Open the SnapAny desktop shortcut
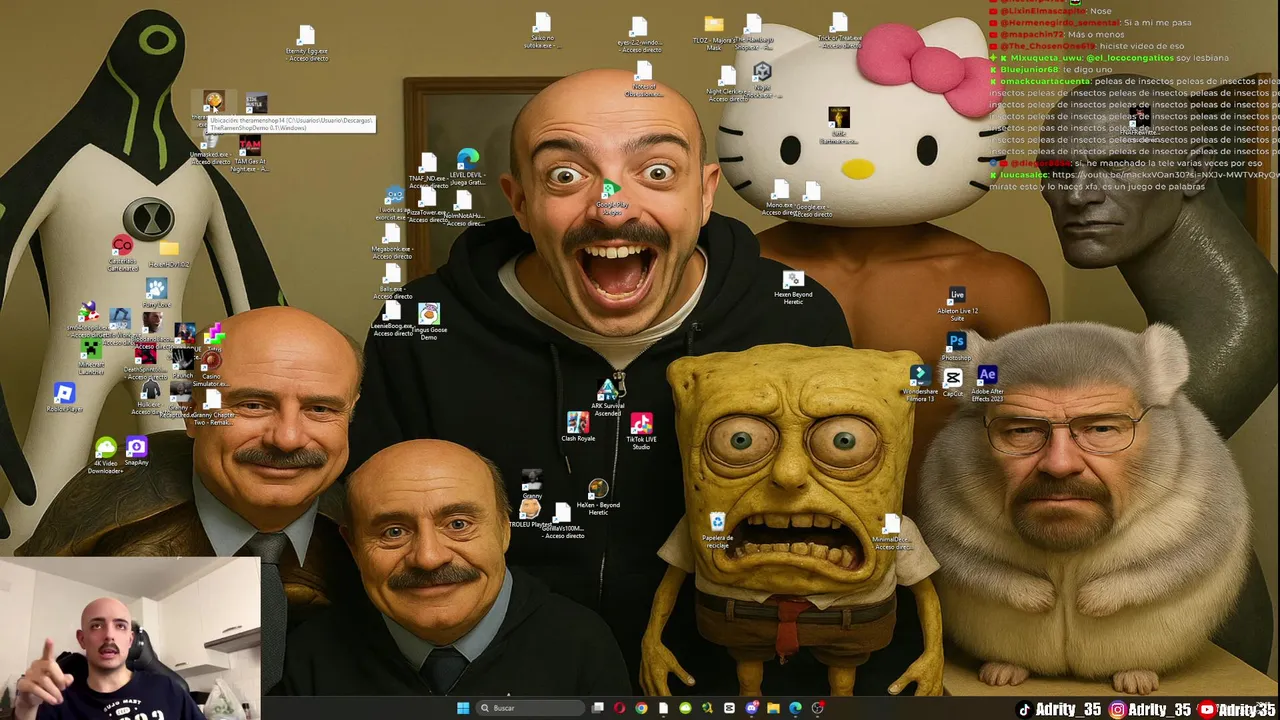 [137, 452]
